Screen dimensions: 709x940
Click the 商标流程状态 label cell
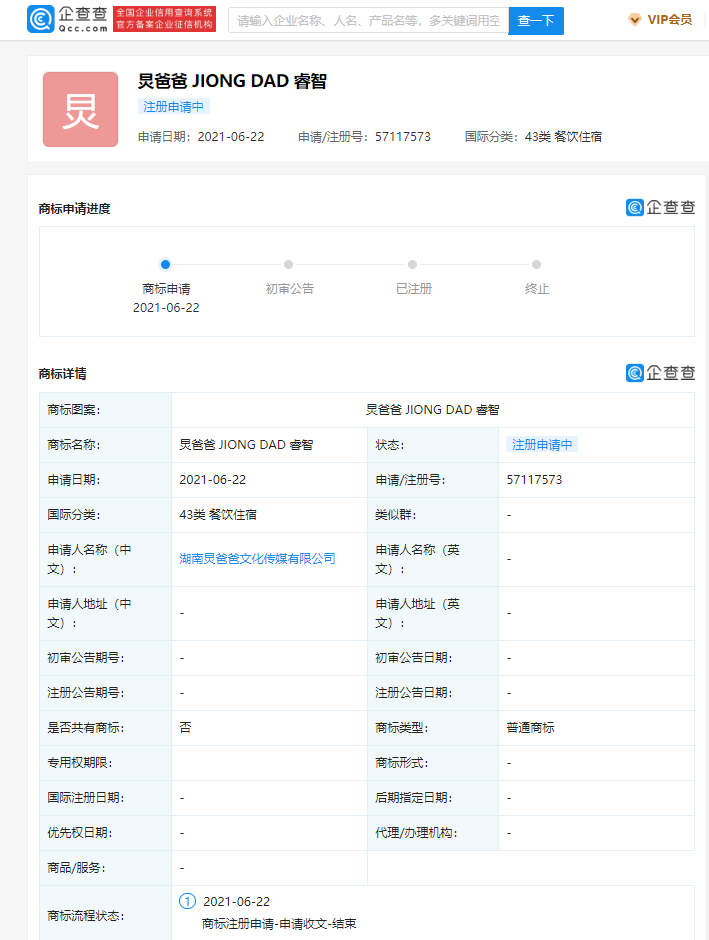click(x=105, y=915)
